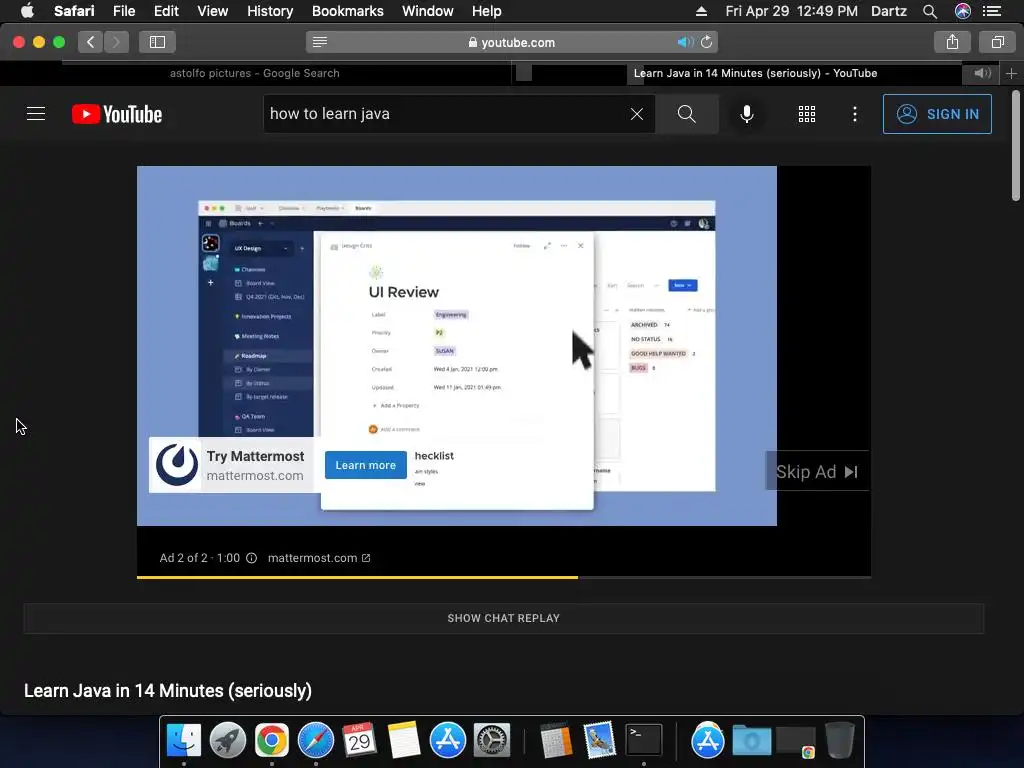This screenshot has height=768, width=1024.
Task: Mute the tab using the tab speaker icon
Action: coord(982,73)
